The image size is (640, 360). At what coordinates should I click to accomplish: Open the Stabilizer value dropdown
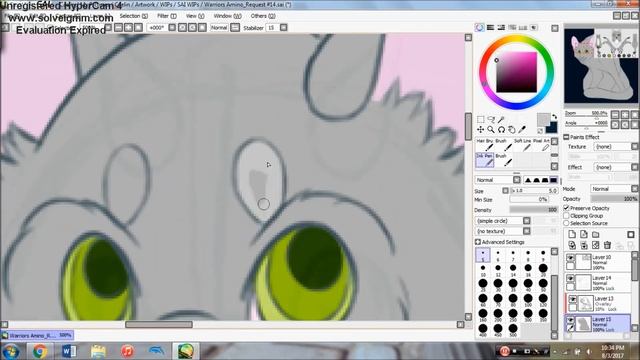click(x=284, y=28)
